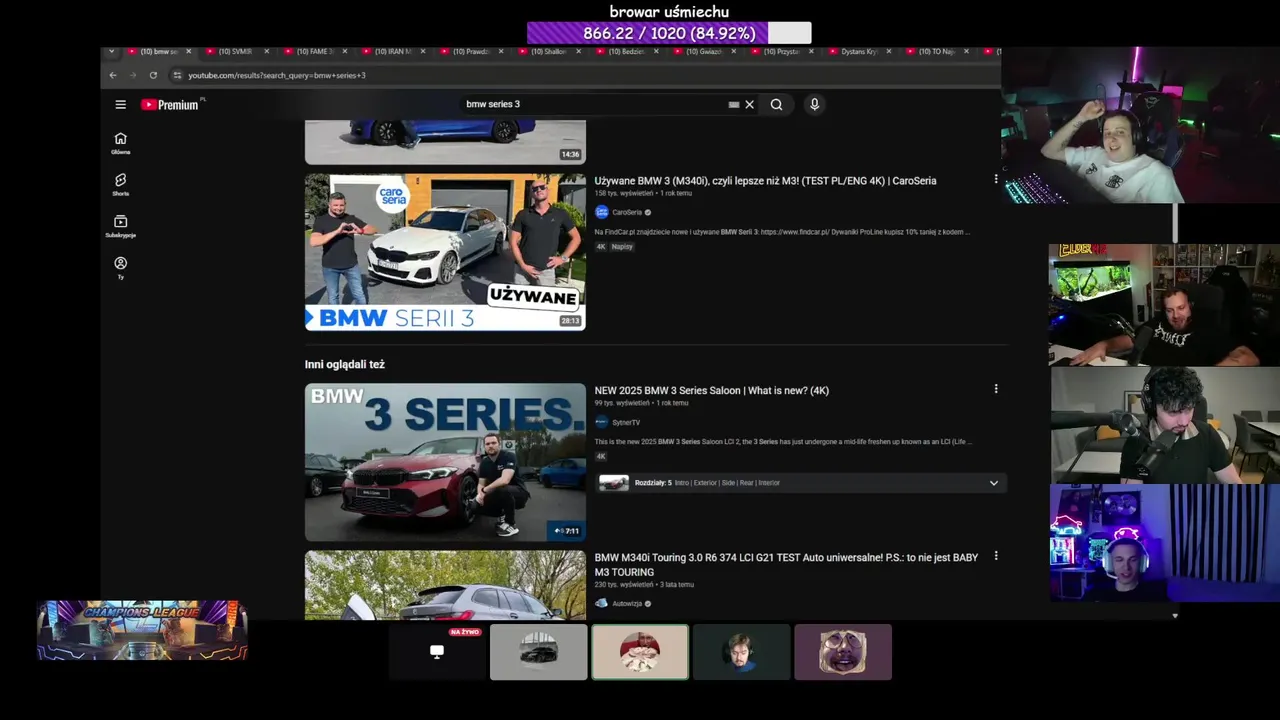Select the NA ŻYWO screen share tile
This screenshot has height=720, width=1280.
[x=437, y=652]
